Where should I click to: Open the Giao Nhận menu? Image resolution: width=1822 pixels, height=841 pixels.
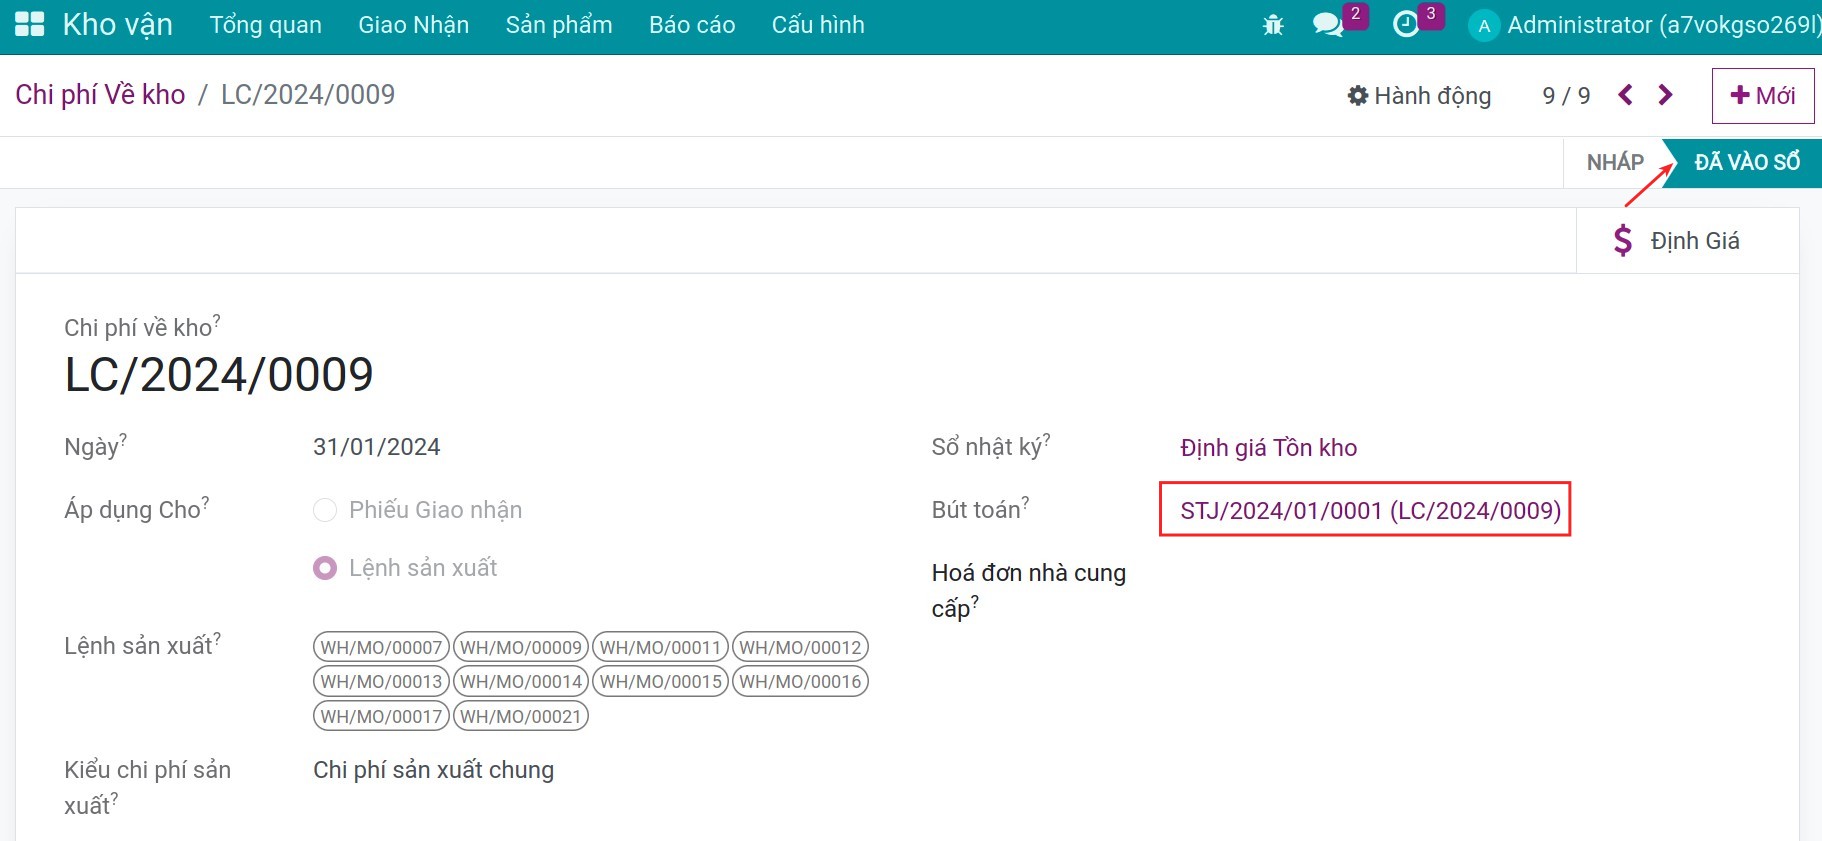(414, 25)
